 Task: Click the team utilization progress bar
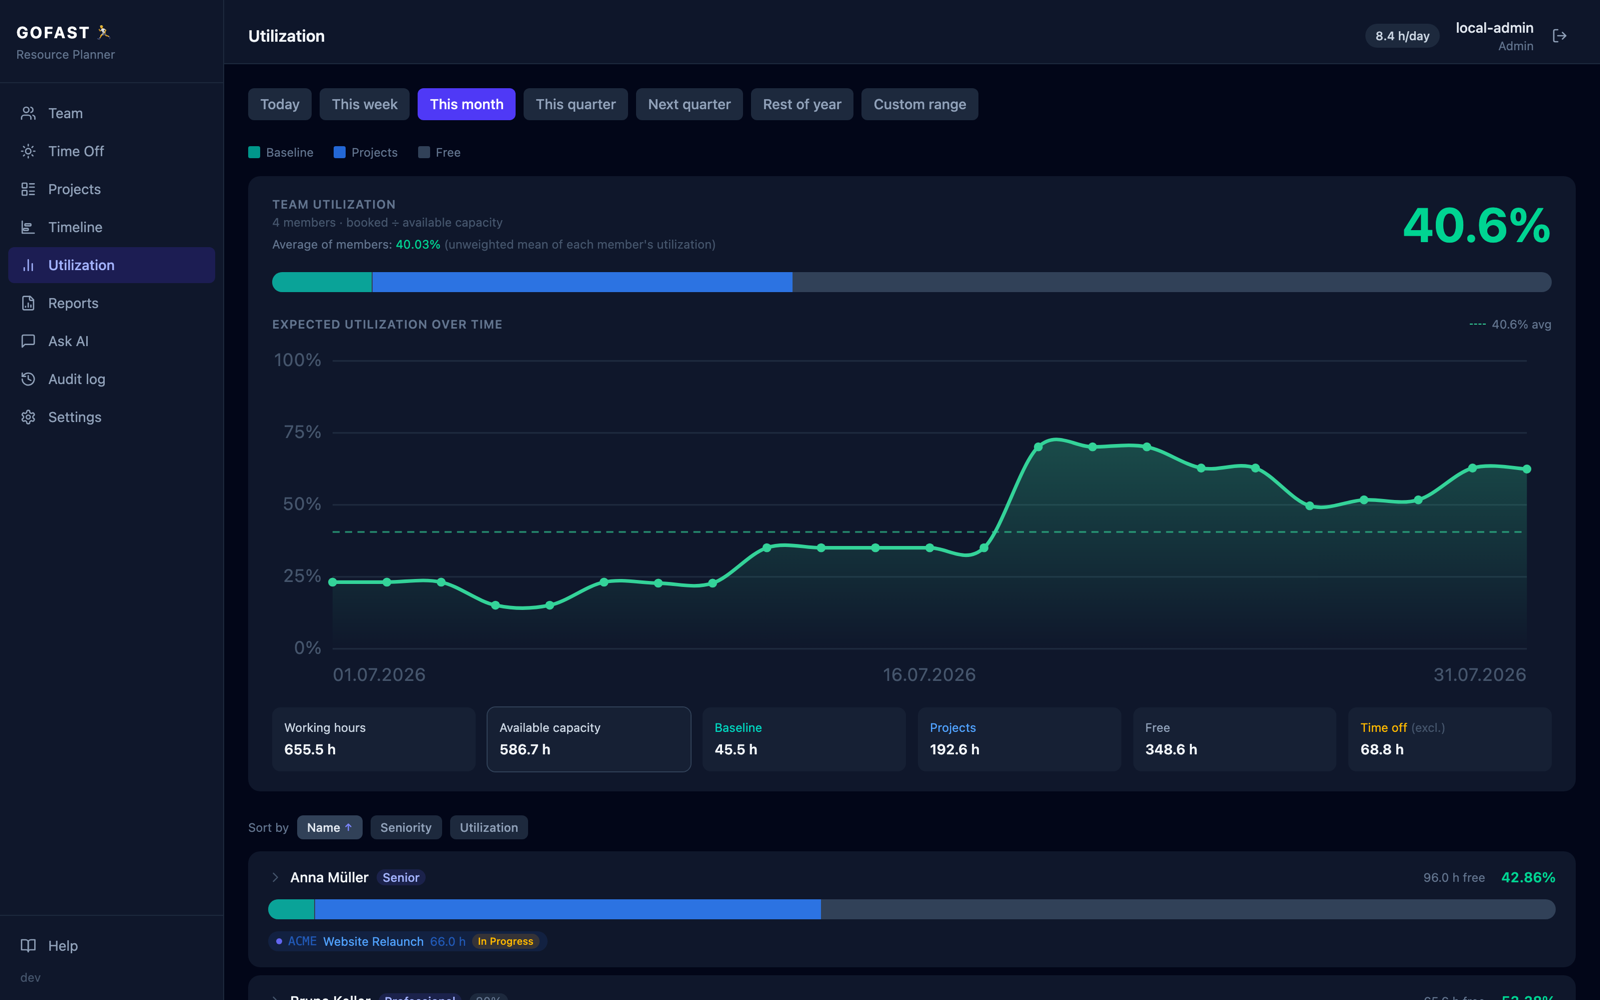coord(912,282)
